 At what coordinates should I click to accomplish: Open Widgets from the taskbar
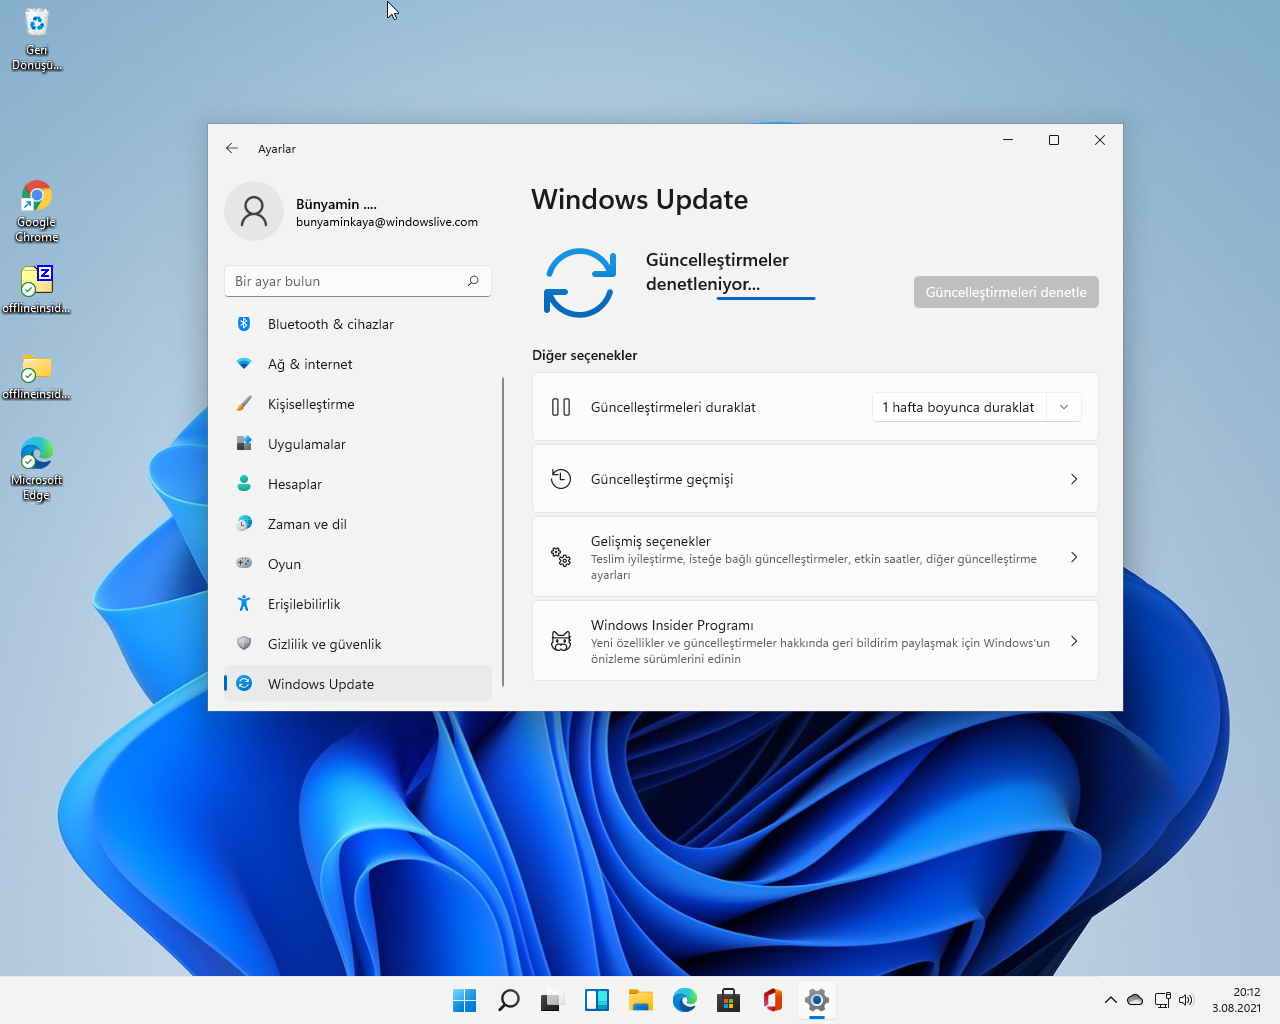[x=597, y=1000]
